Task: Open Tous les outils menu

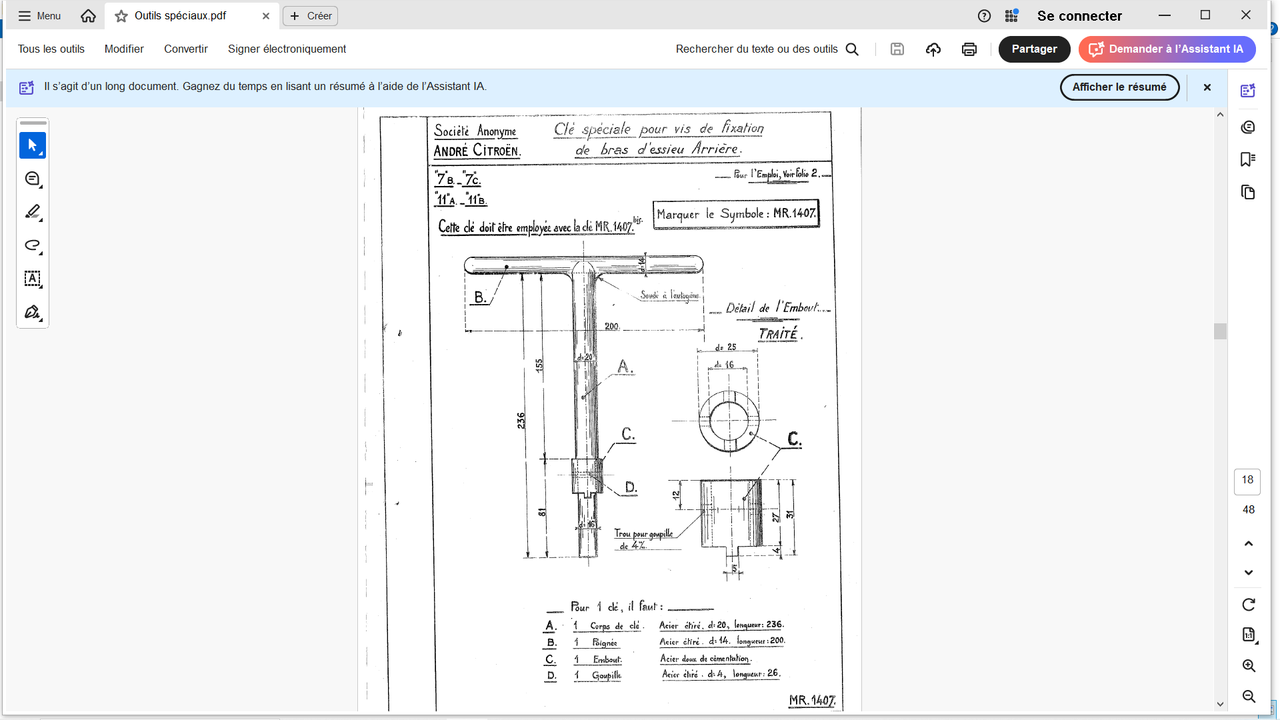Action: click(x=51, y=49)
